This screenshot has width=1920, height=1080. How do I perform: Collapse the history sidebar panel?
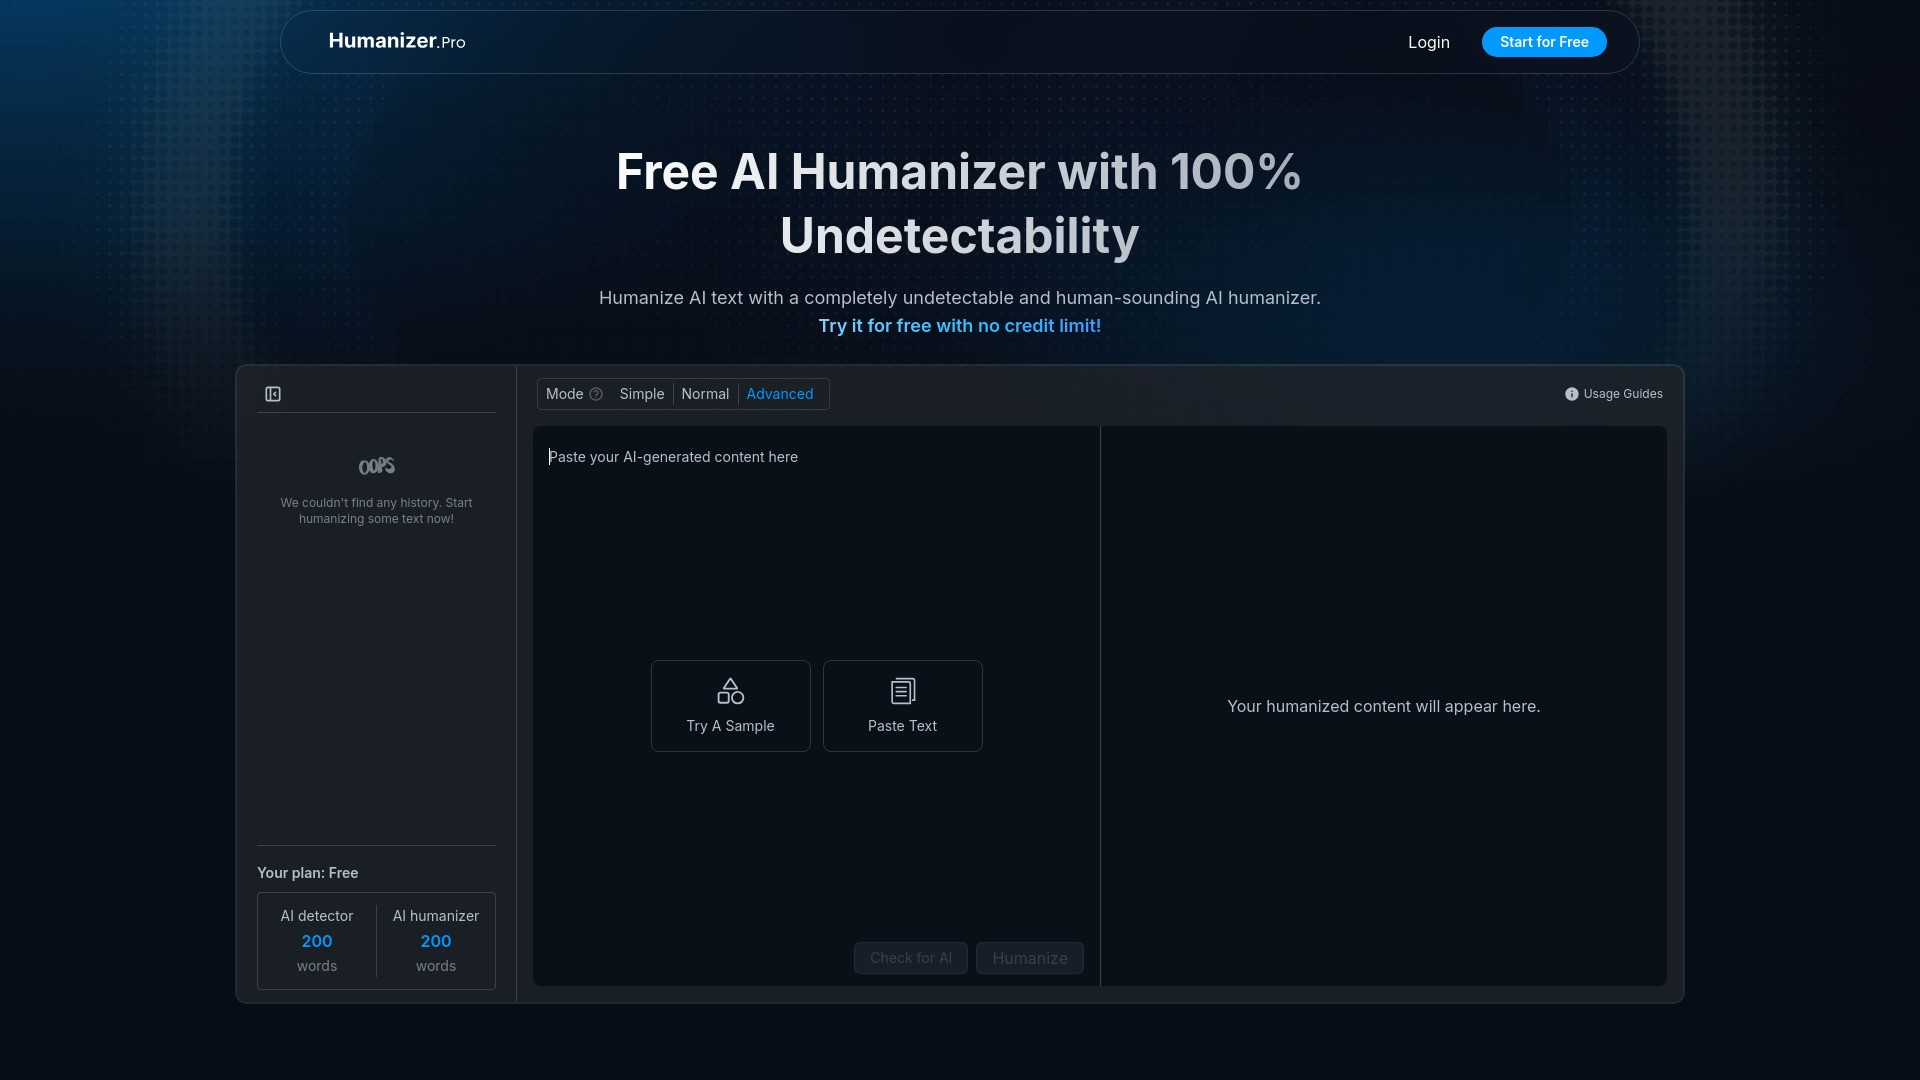[x=273, y=394]
